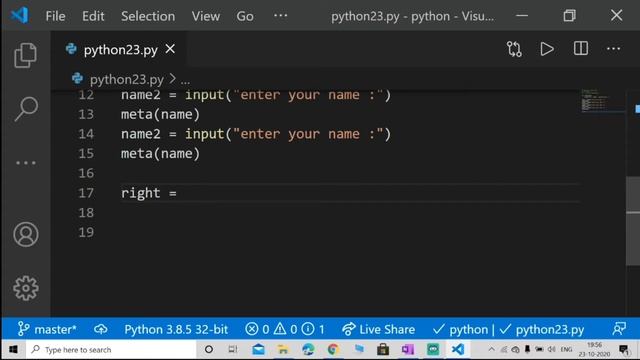Open Microsoft Edge from taskbar
This screenshot has width=640, height=360.
[308, 349]
